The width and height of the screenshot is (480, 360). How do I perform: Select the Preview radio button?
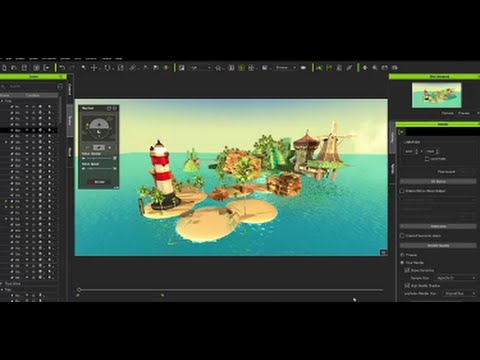point(402,255)
